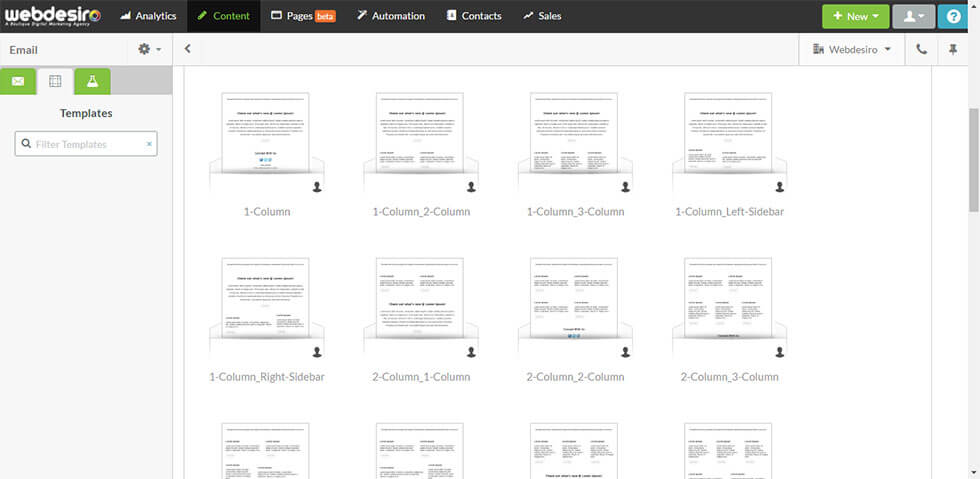This screenshot has height=479, width=980.
Task: Open the Pages beta menu
Action: (x=303, y=16)
